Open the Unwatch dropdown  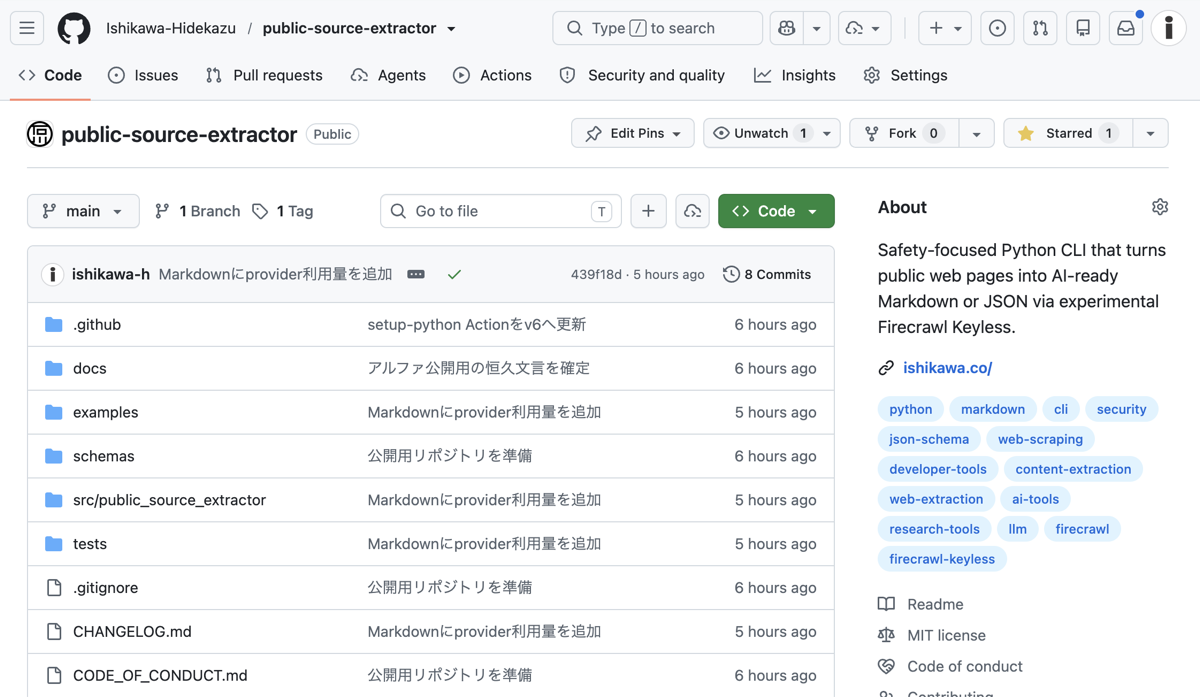pos(772,133)
